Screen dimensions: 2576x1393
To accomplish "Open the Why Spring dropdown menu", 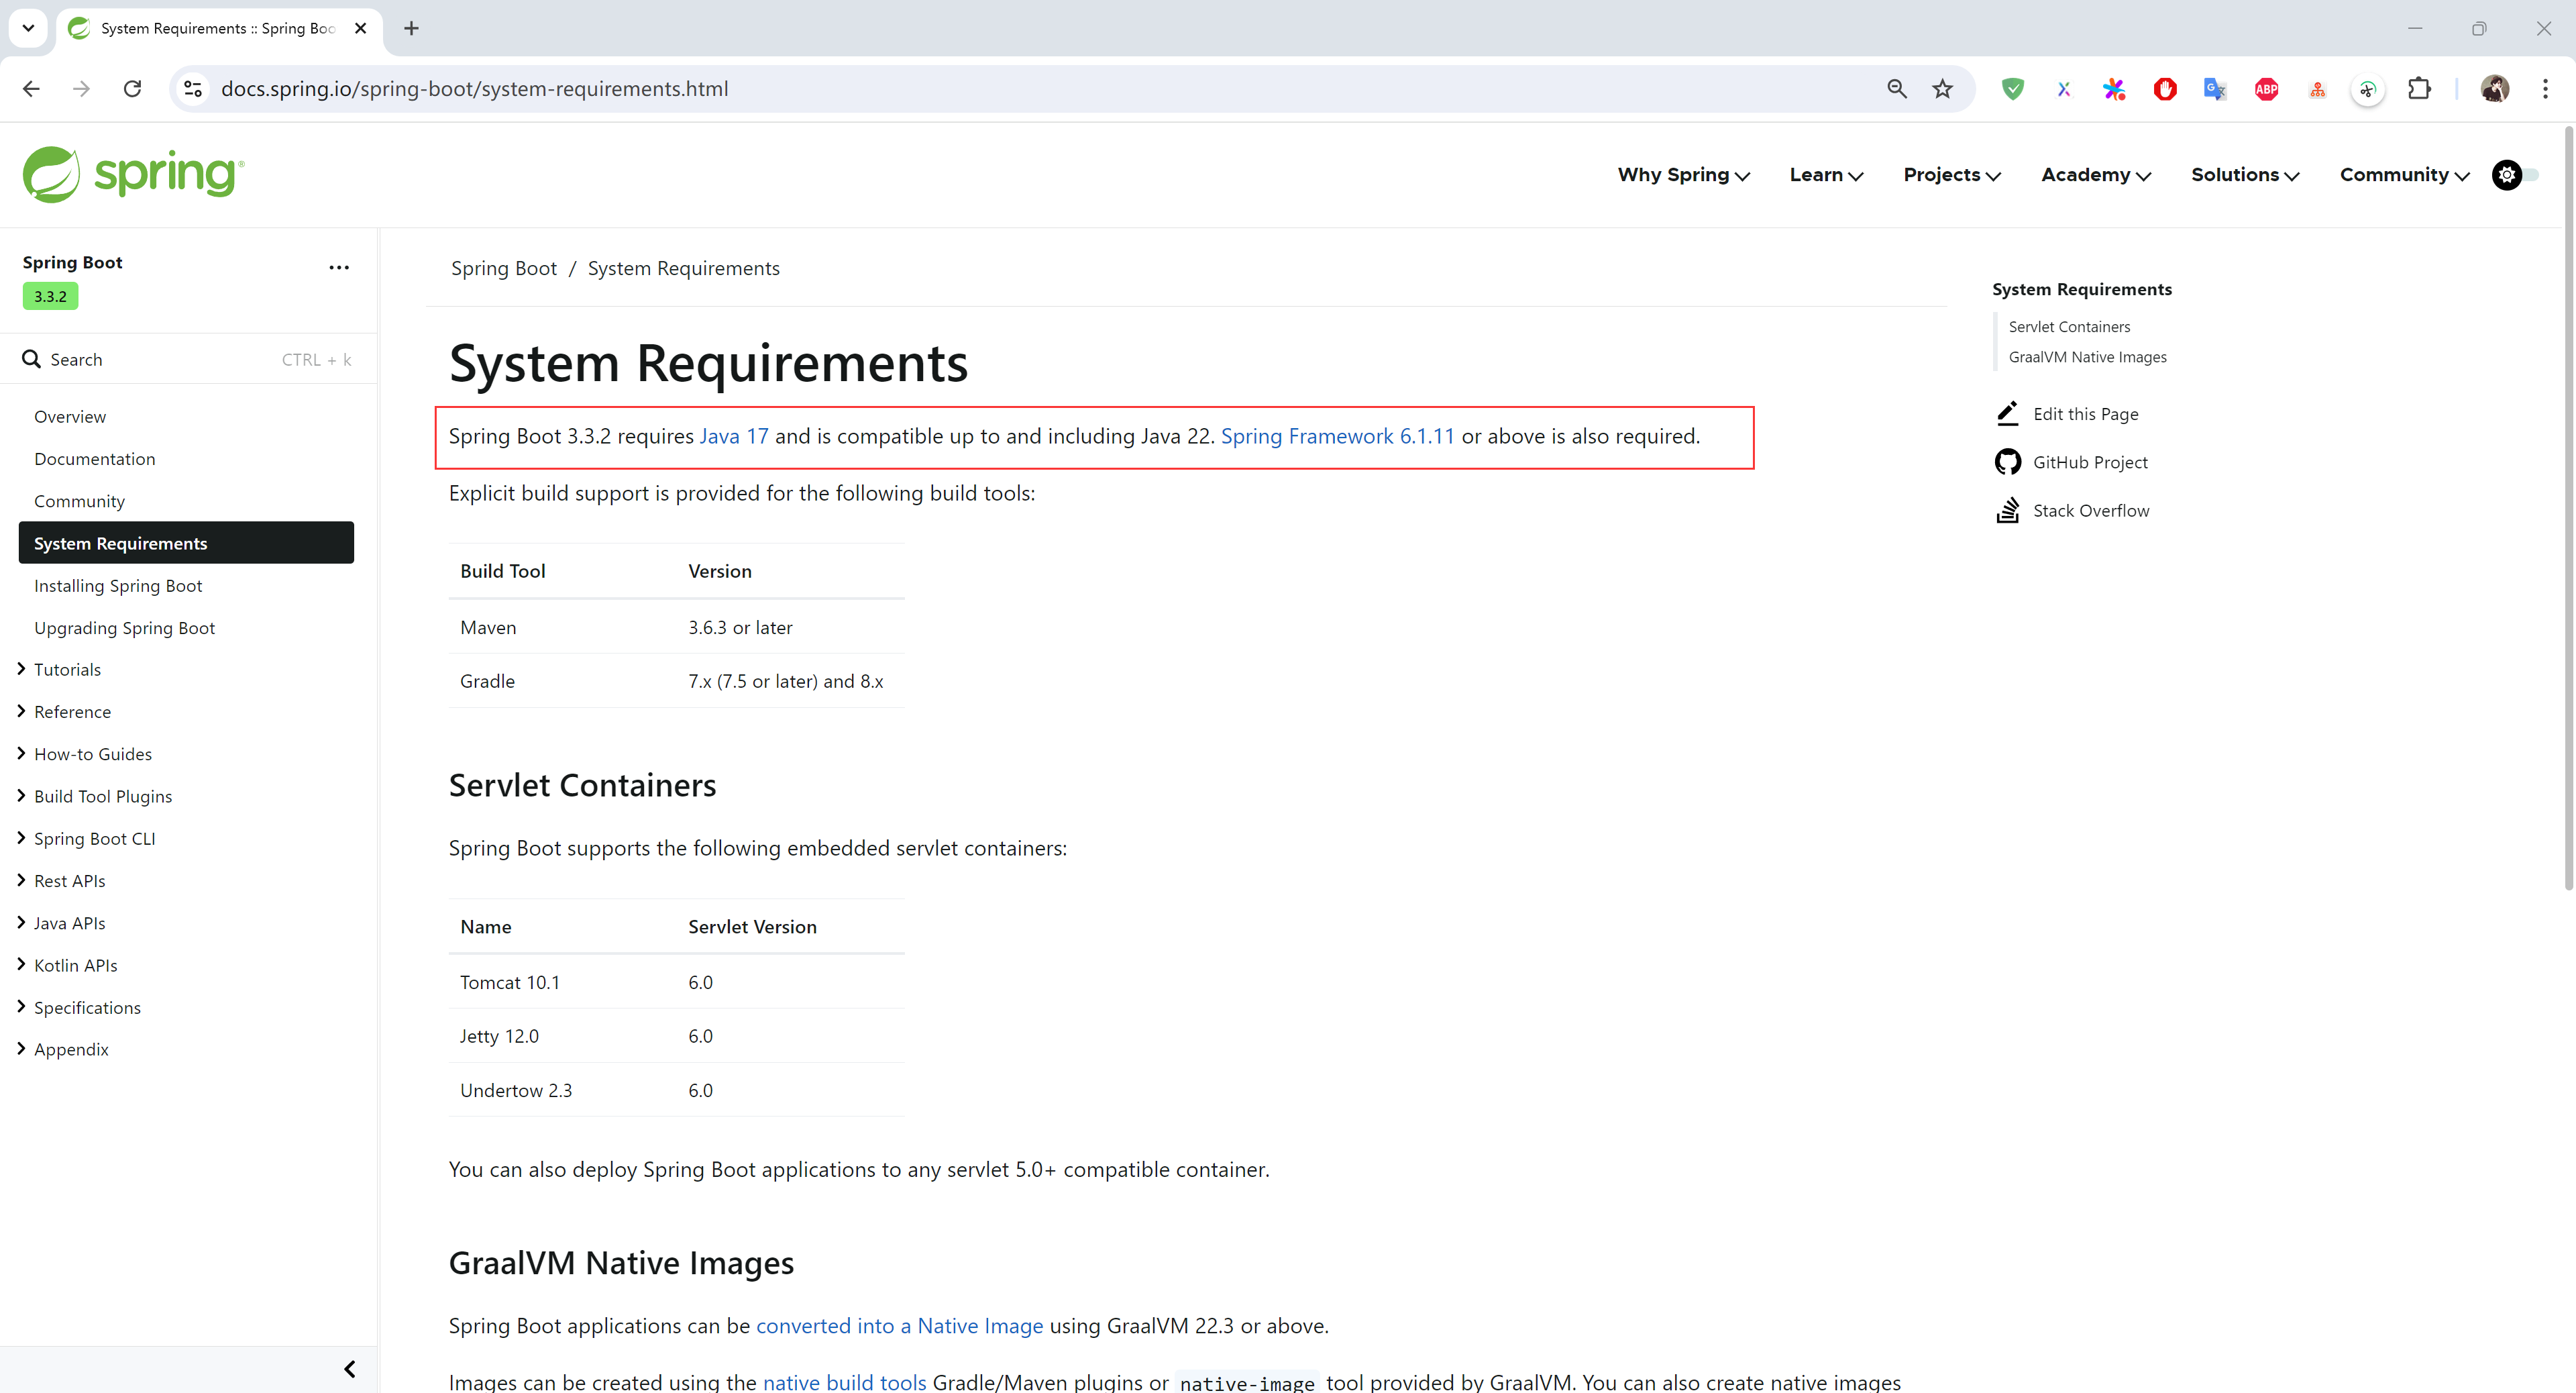I will tap(1683, 175).
